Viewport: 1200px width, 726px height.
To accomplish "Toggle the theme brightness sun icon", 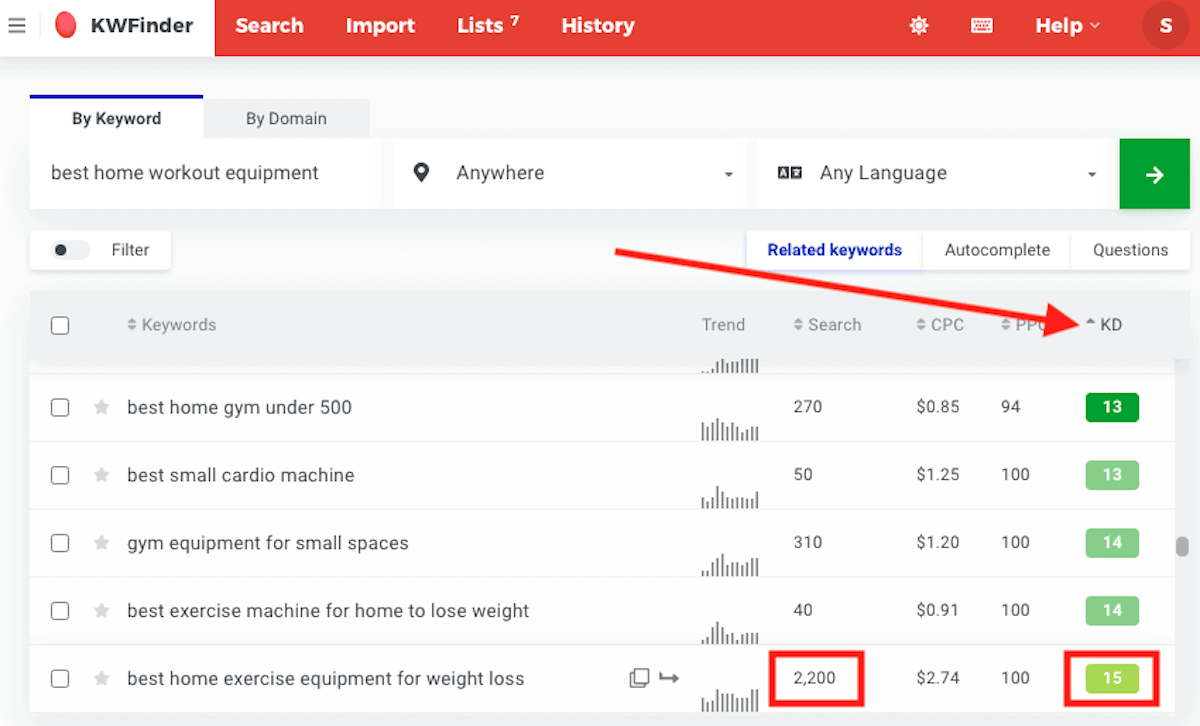I will [918, 26].
